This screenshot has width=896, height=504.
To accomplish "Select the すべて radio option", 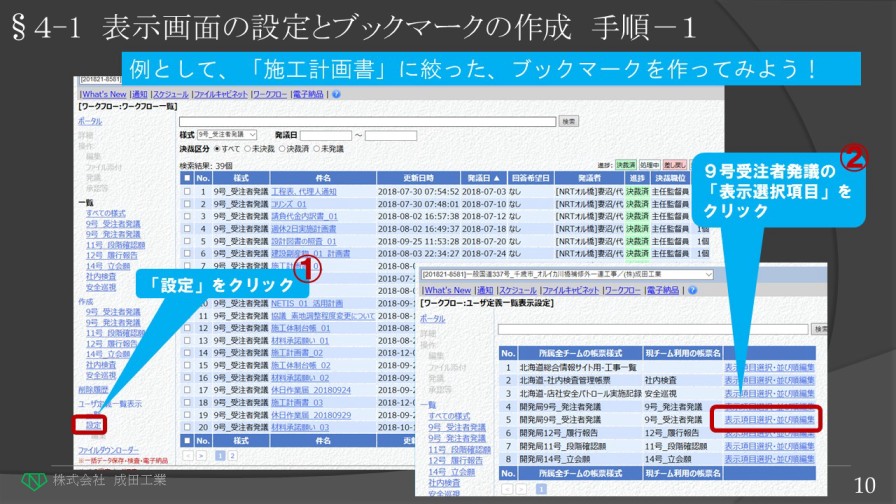I will coord(214,149).
